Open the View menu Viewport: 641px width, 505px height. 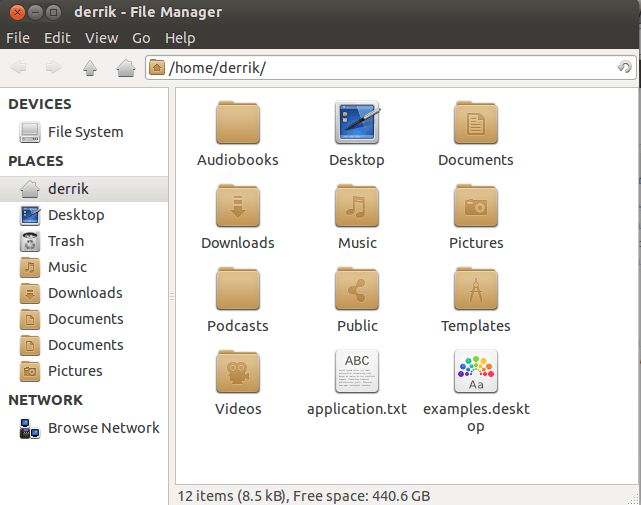tap(101, 38)
